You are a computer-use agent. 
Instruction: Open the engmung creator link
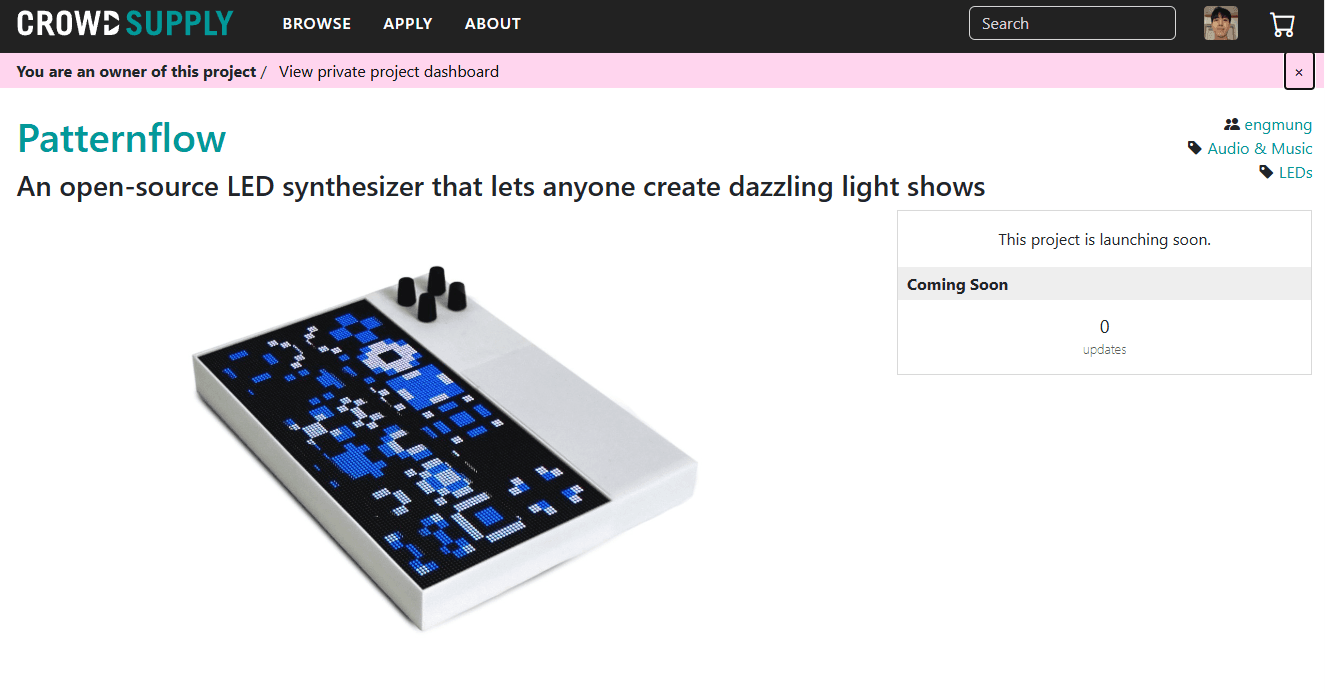[1278, 125]
